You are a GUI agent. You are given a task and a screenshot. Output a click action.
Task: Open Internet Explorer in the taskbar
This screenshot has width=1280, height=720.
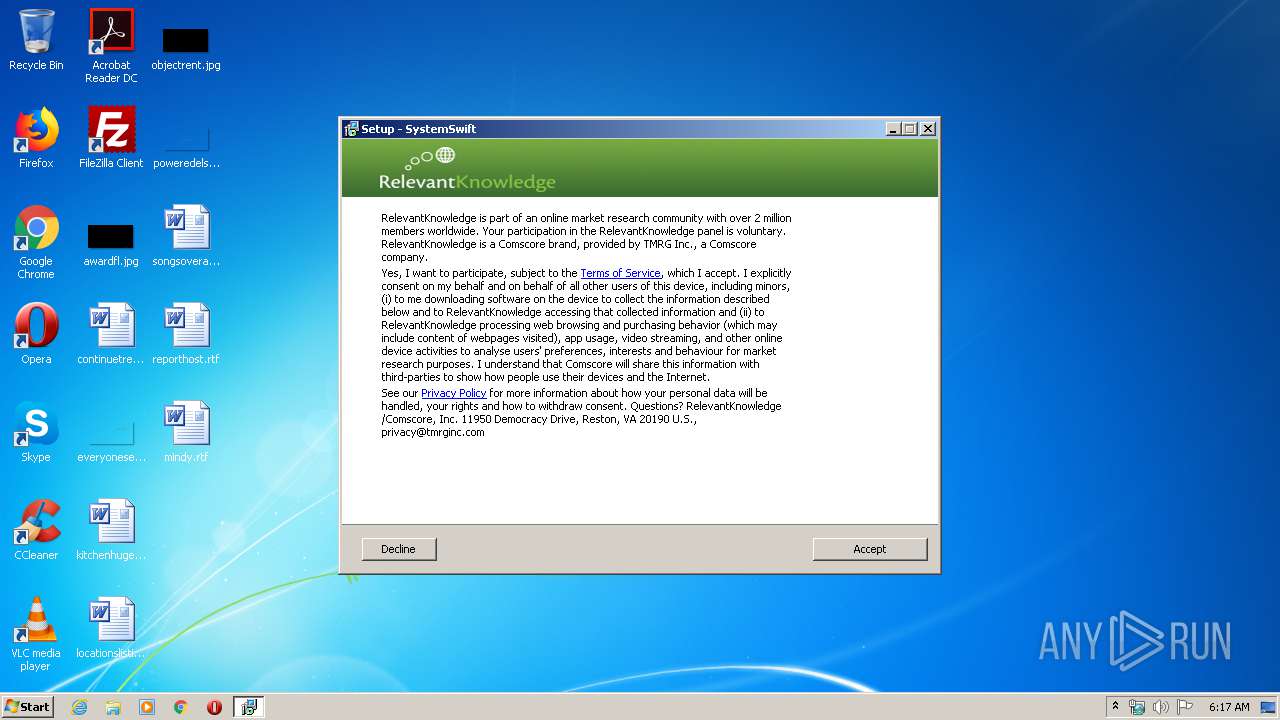pos(79,707)
